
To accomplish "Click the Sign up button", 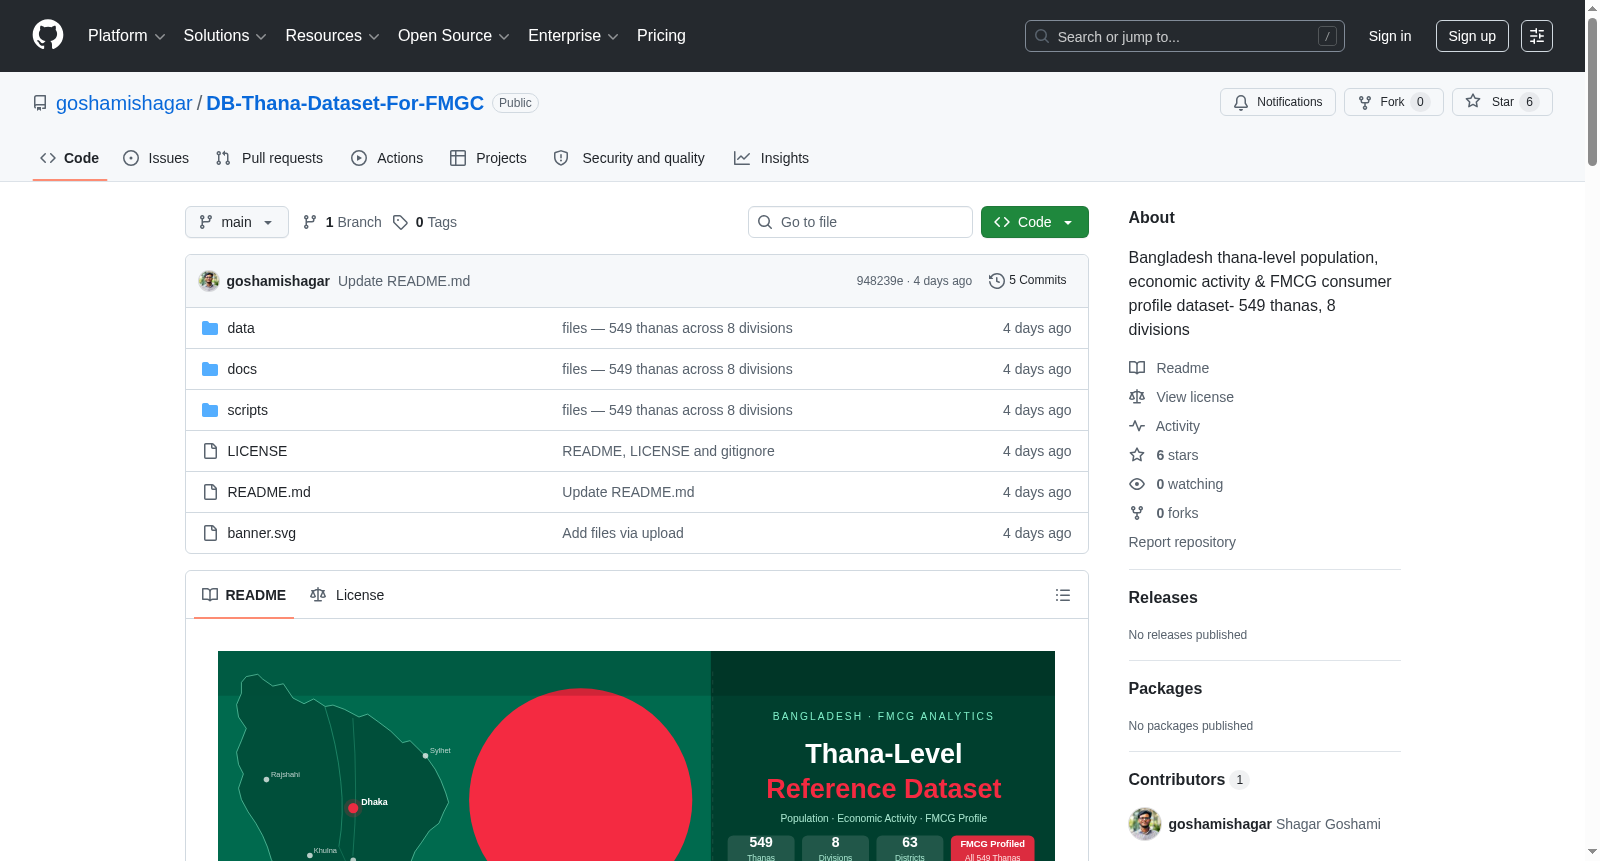I will [1472, 36].
